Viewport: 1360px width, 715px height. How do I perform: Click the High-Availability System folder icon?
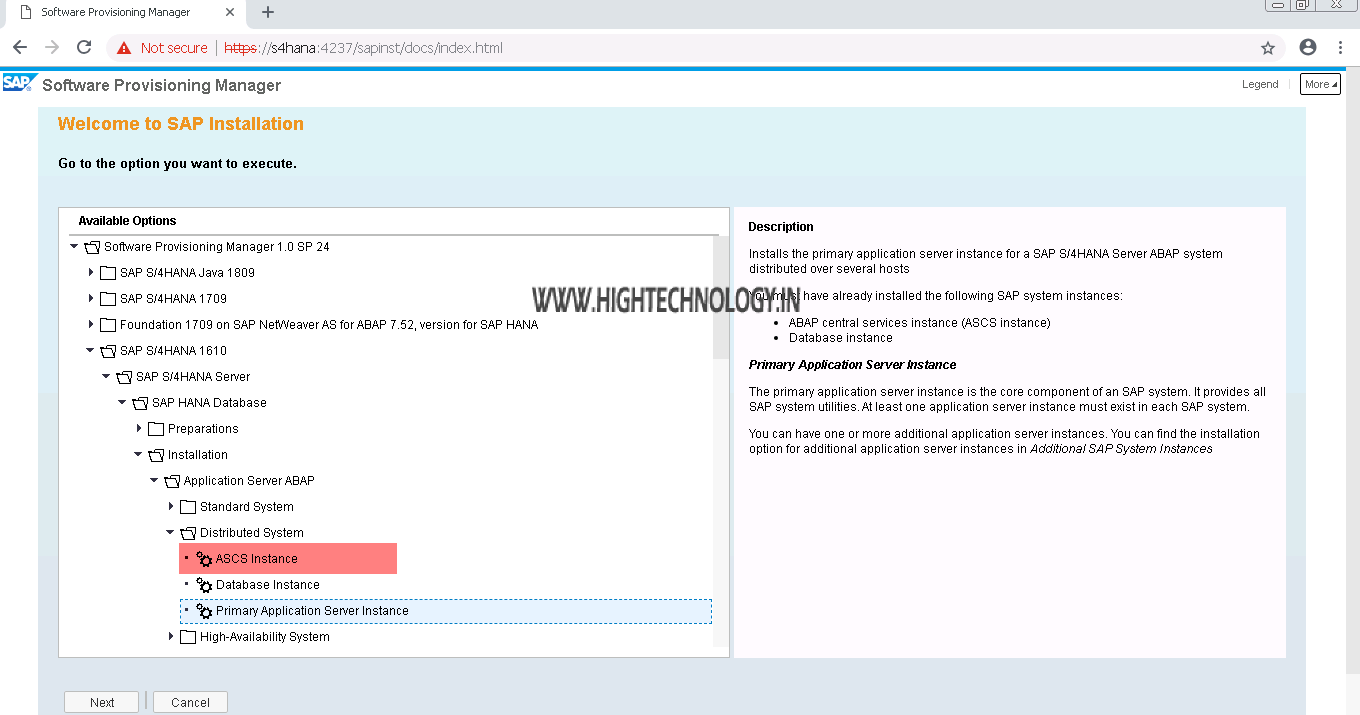[188, 637]
